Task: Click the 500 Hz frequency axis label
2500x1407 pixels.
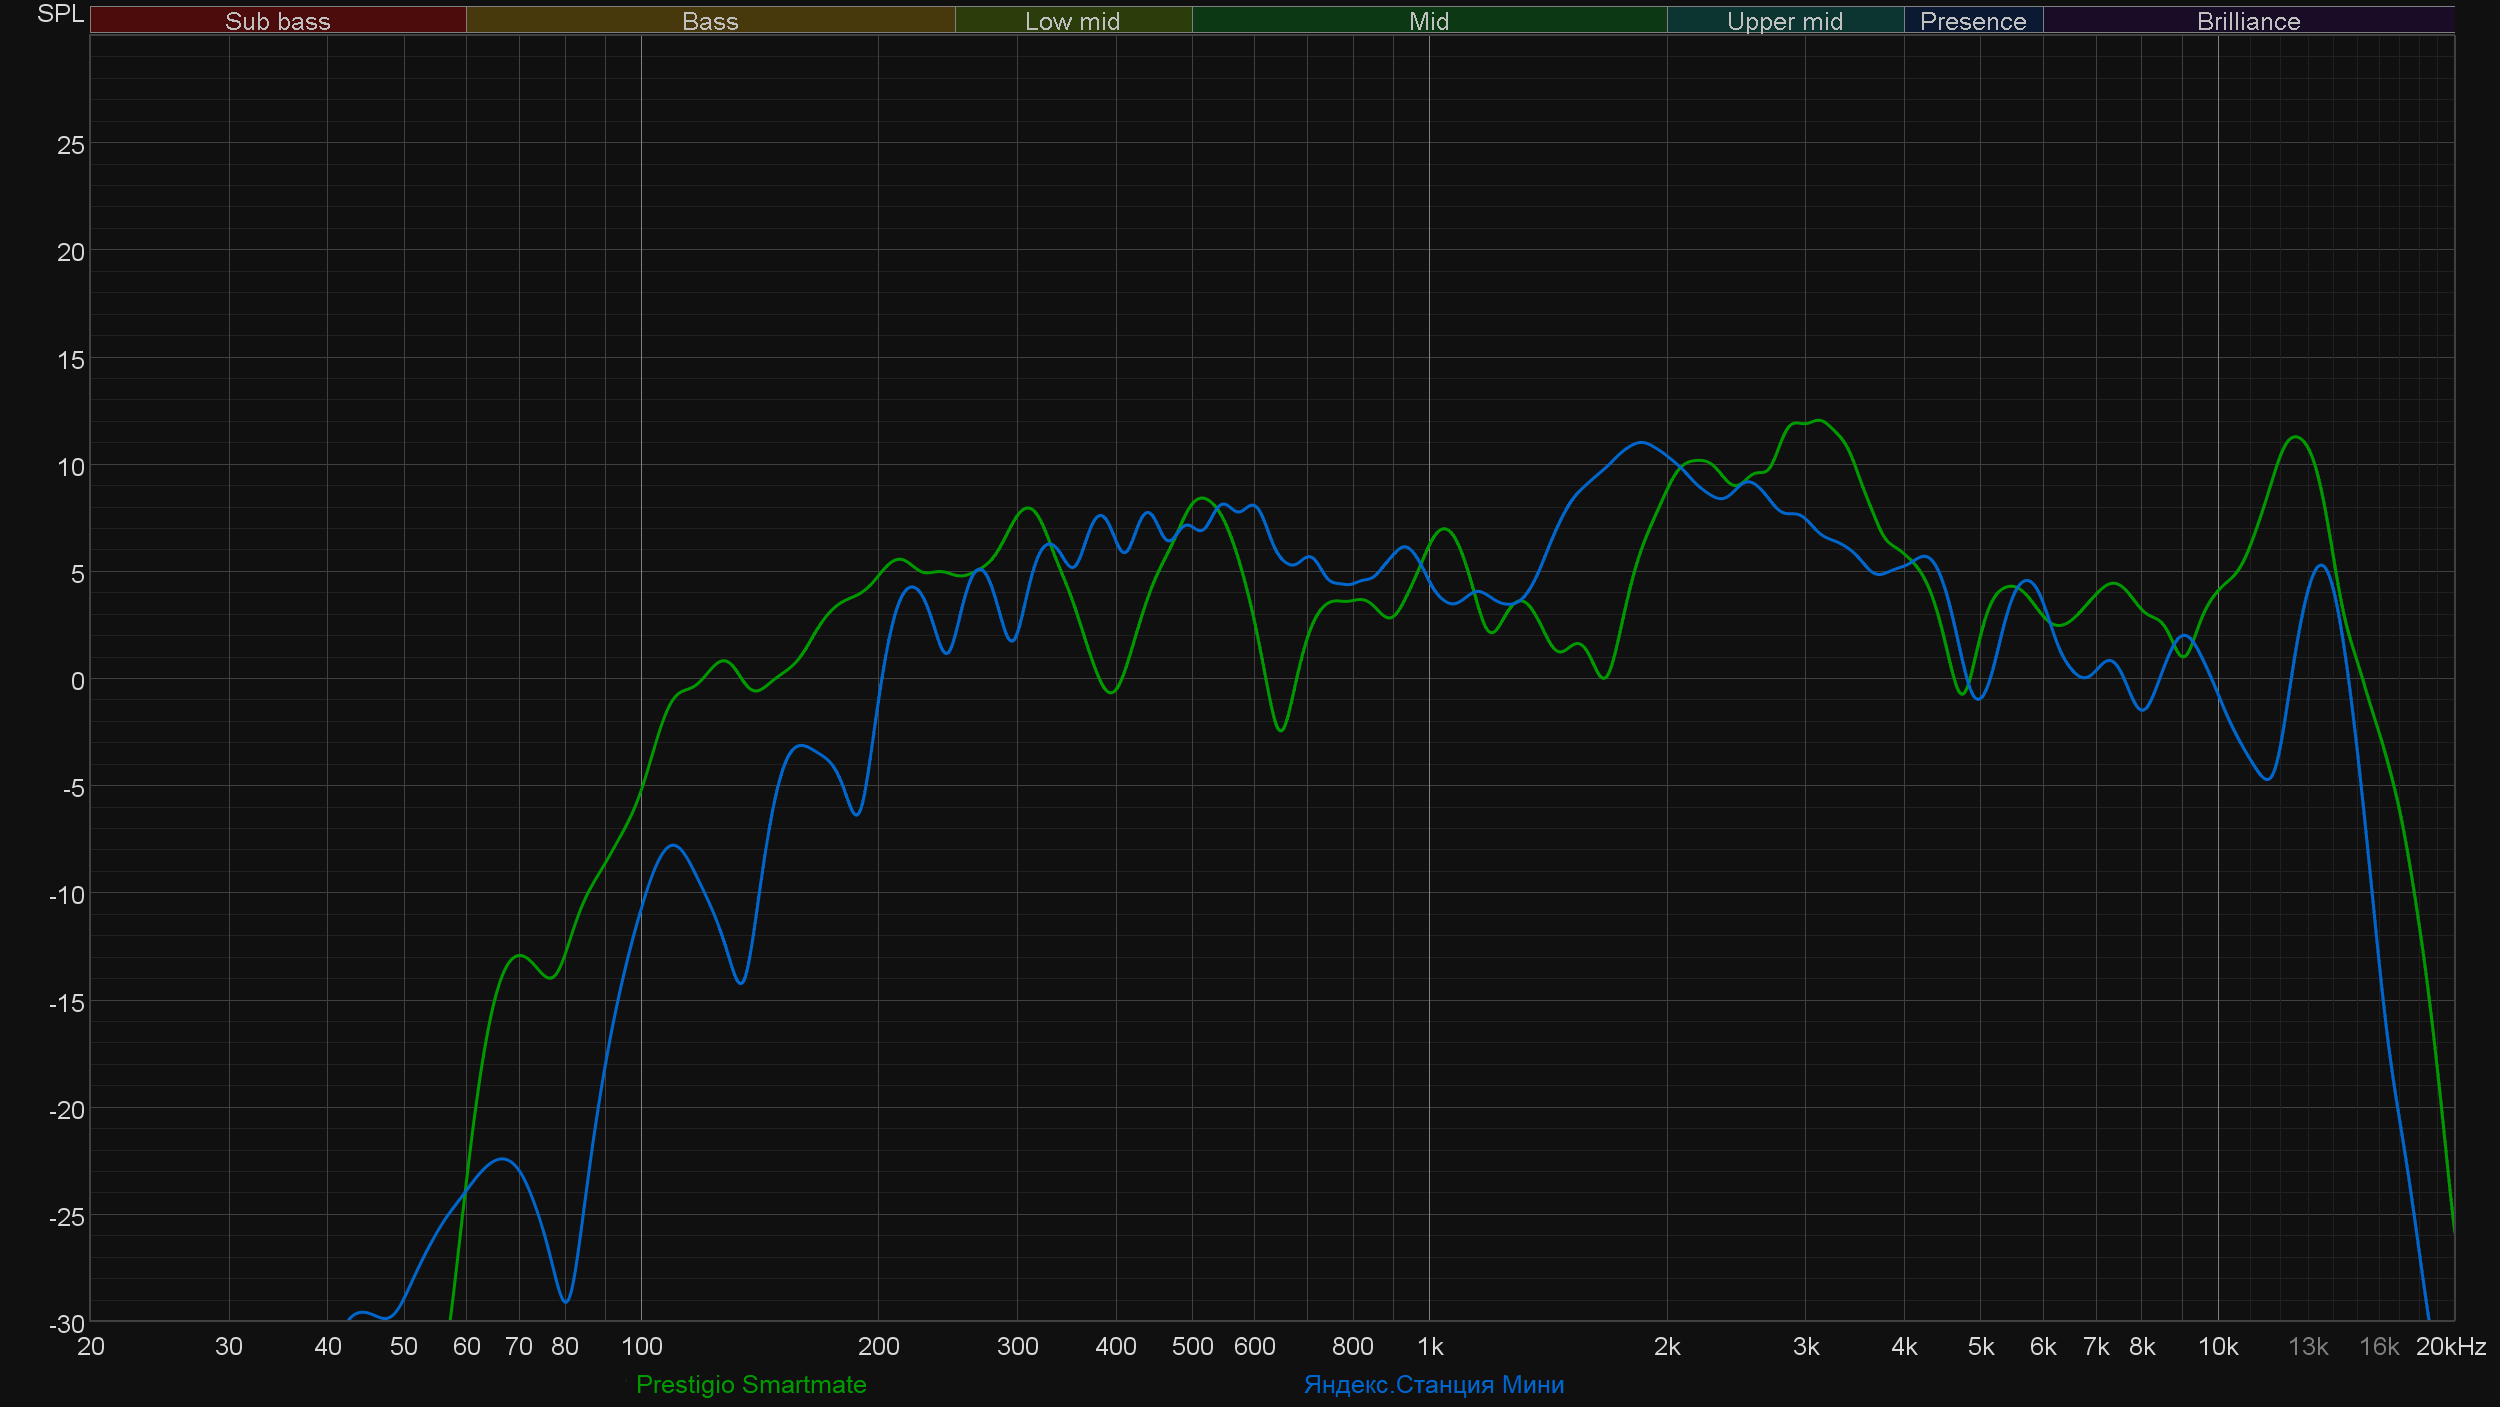Action: (1192, 1346)
